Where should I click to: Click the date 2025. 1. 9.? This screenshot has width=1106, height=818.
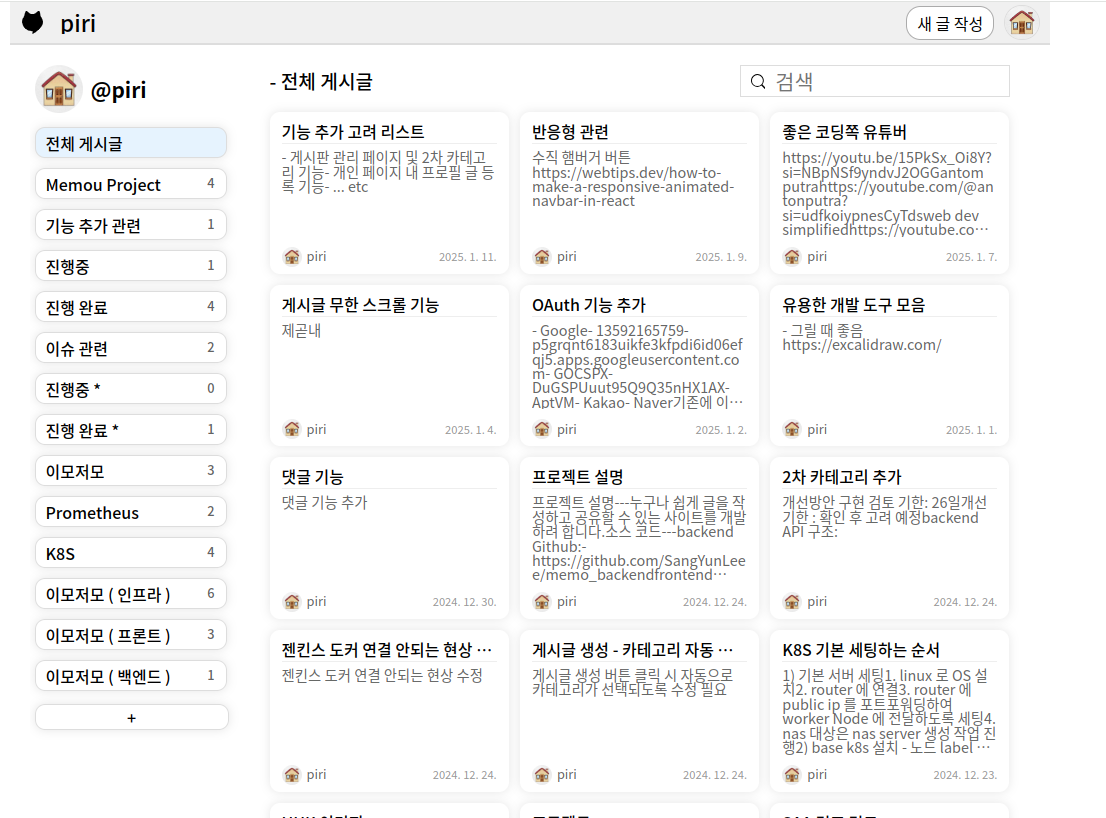tap(721, 257)
